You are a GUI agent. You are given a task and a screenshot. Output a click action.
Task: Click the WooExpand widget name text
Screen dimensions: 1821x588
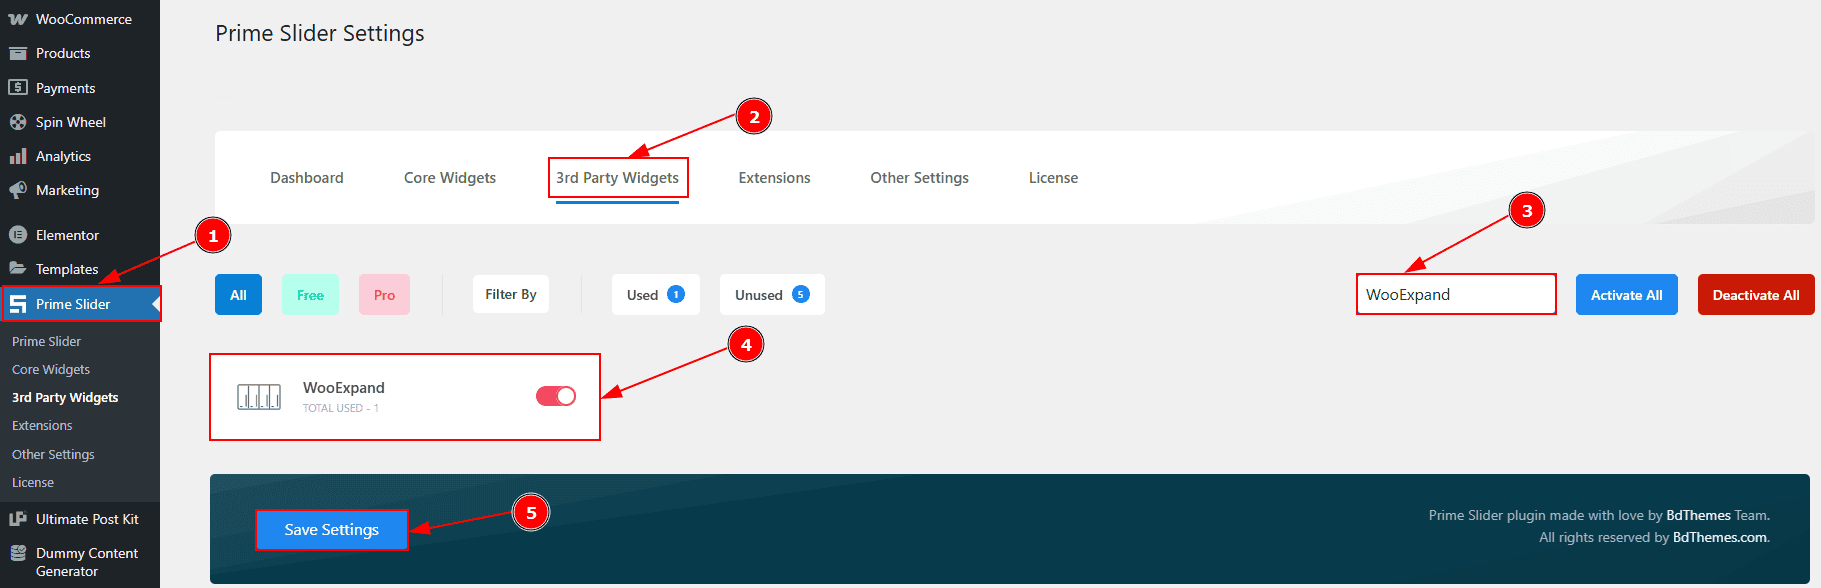tap(344, 388)
